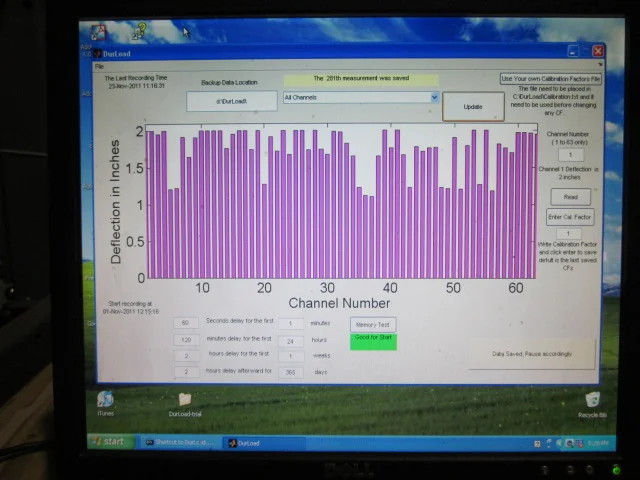The width and height of the screenshot is (640, 480).
Task: Click the Memory Test button
Action: point(373,324)
